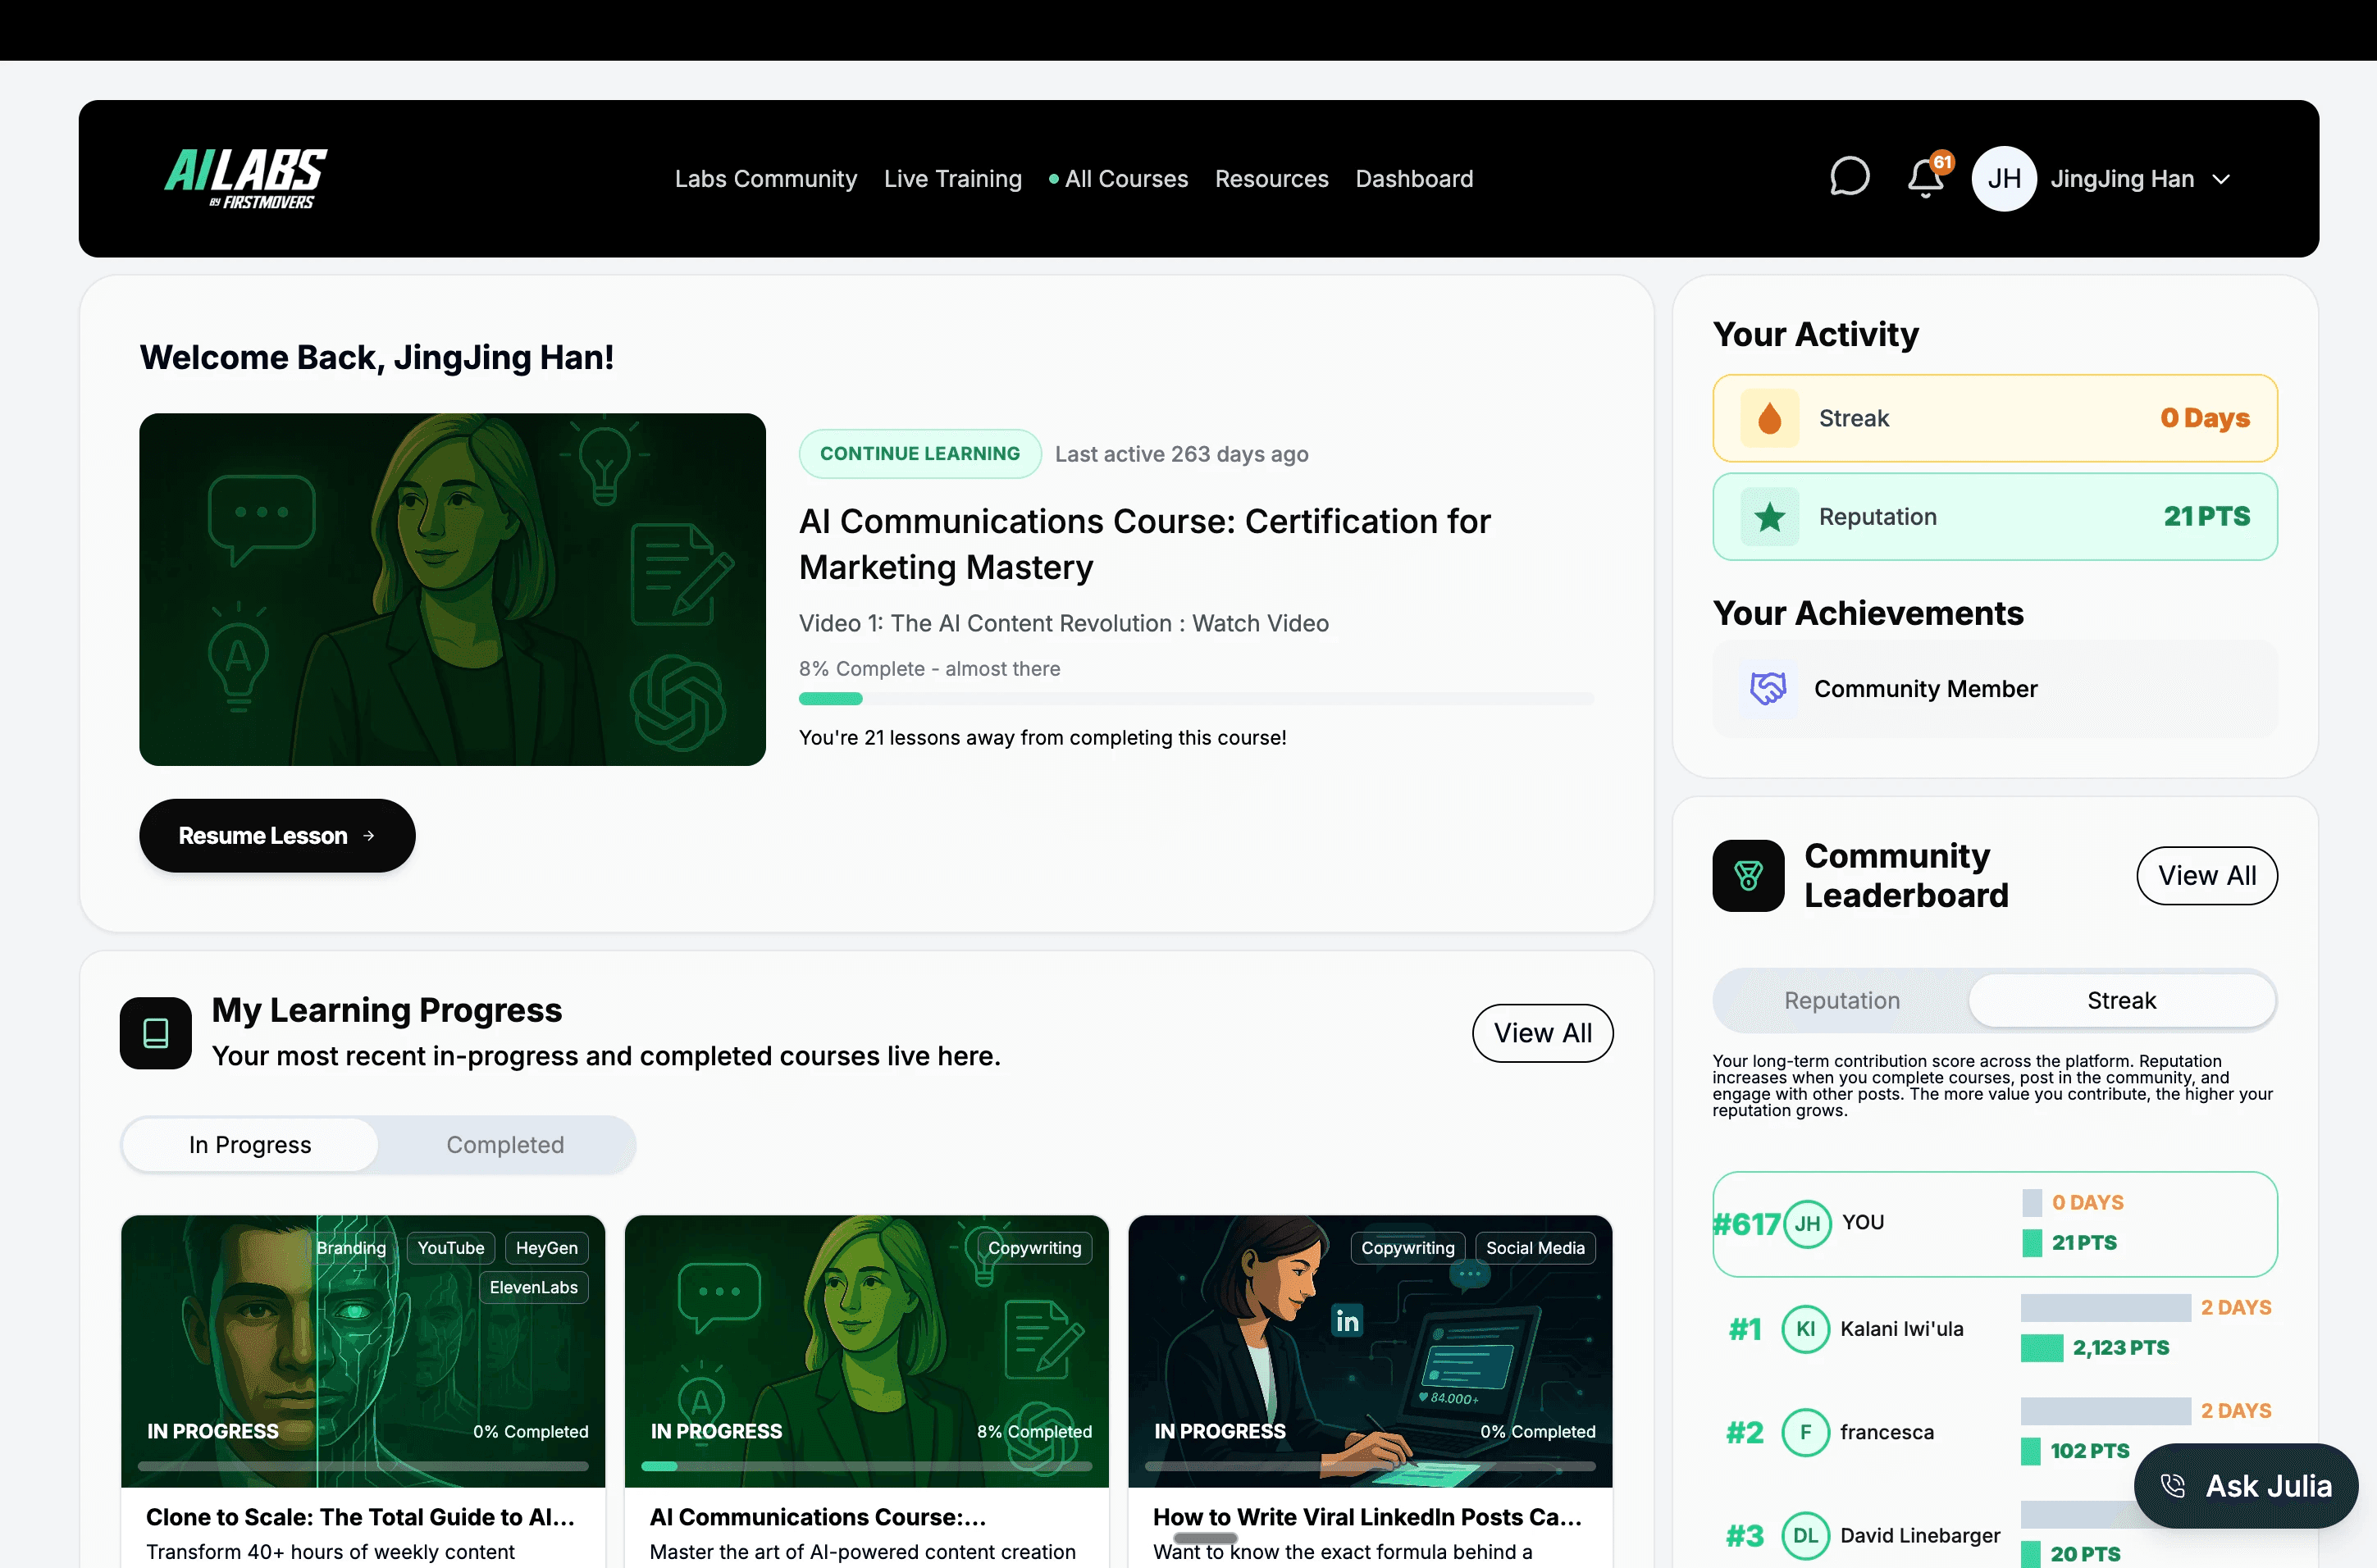Switch leaderboard to Reputation

tap(1841, 1000)
